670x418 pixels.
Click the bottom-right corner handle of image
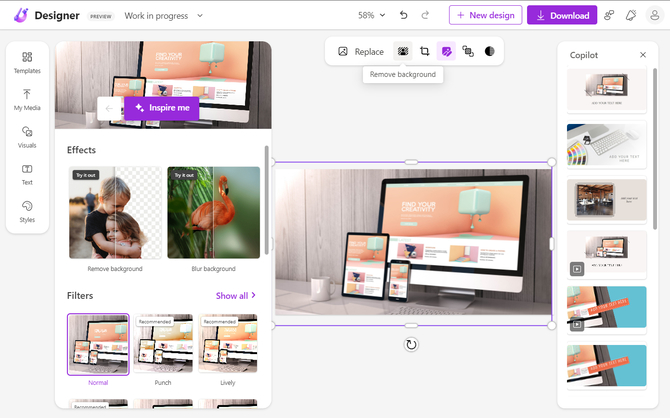tap(552, 325)
